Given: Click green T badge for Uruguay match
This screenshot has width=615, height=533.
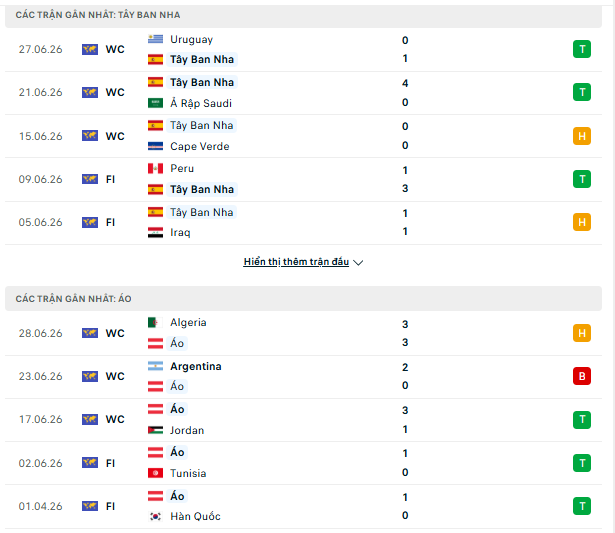Looking at the screenshot, I should click(x=582, y=49).
